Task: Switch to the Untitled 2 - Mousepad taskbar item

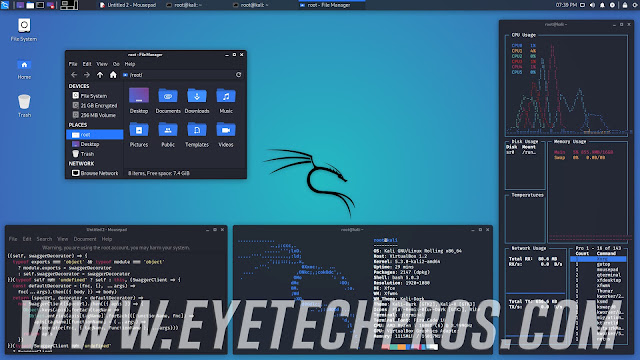Action: (128, 5)
